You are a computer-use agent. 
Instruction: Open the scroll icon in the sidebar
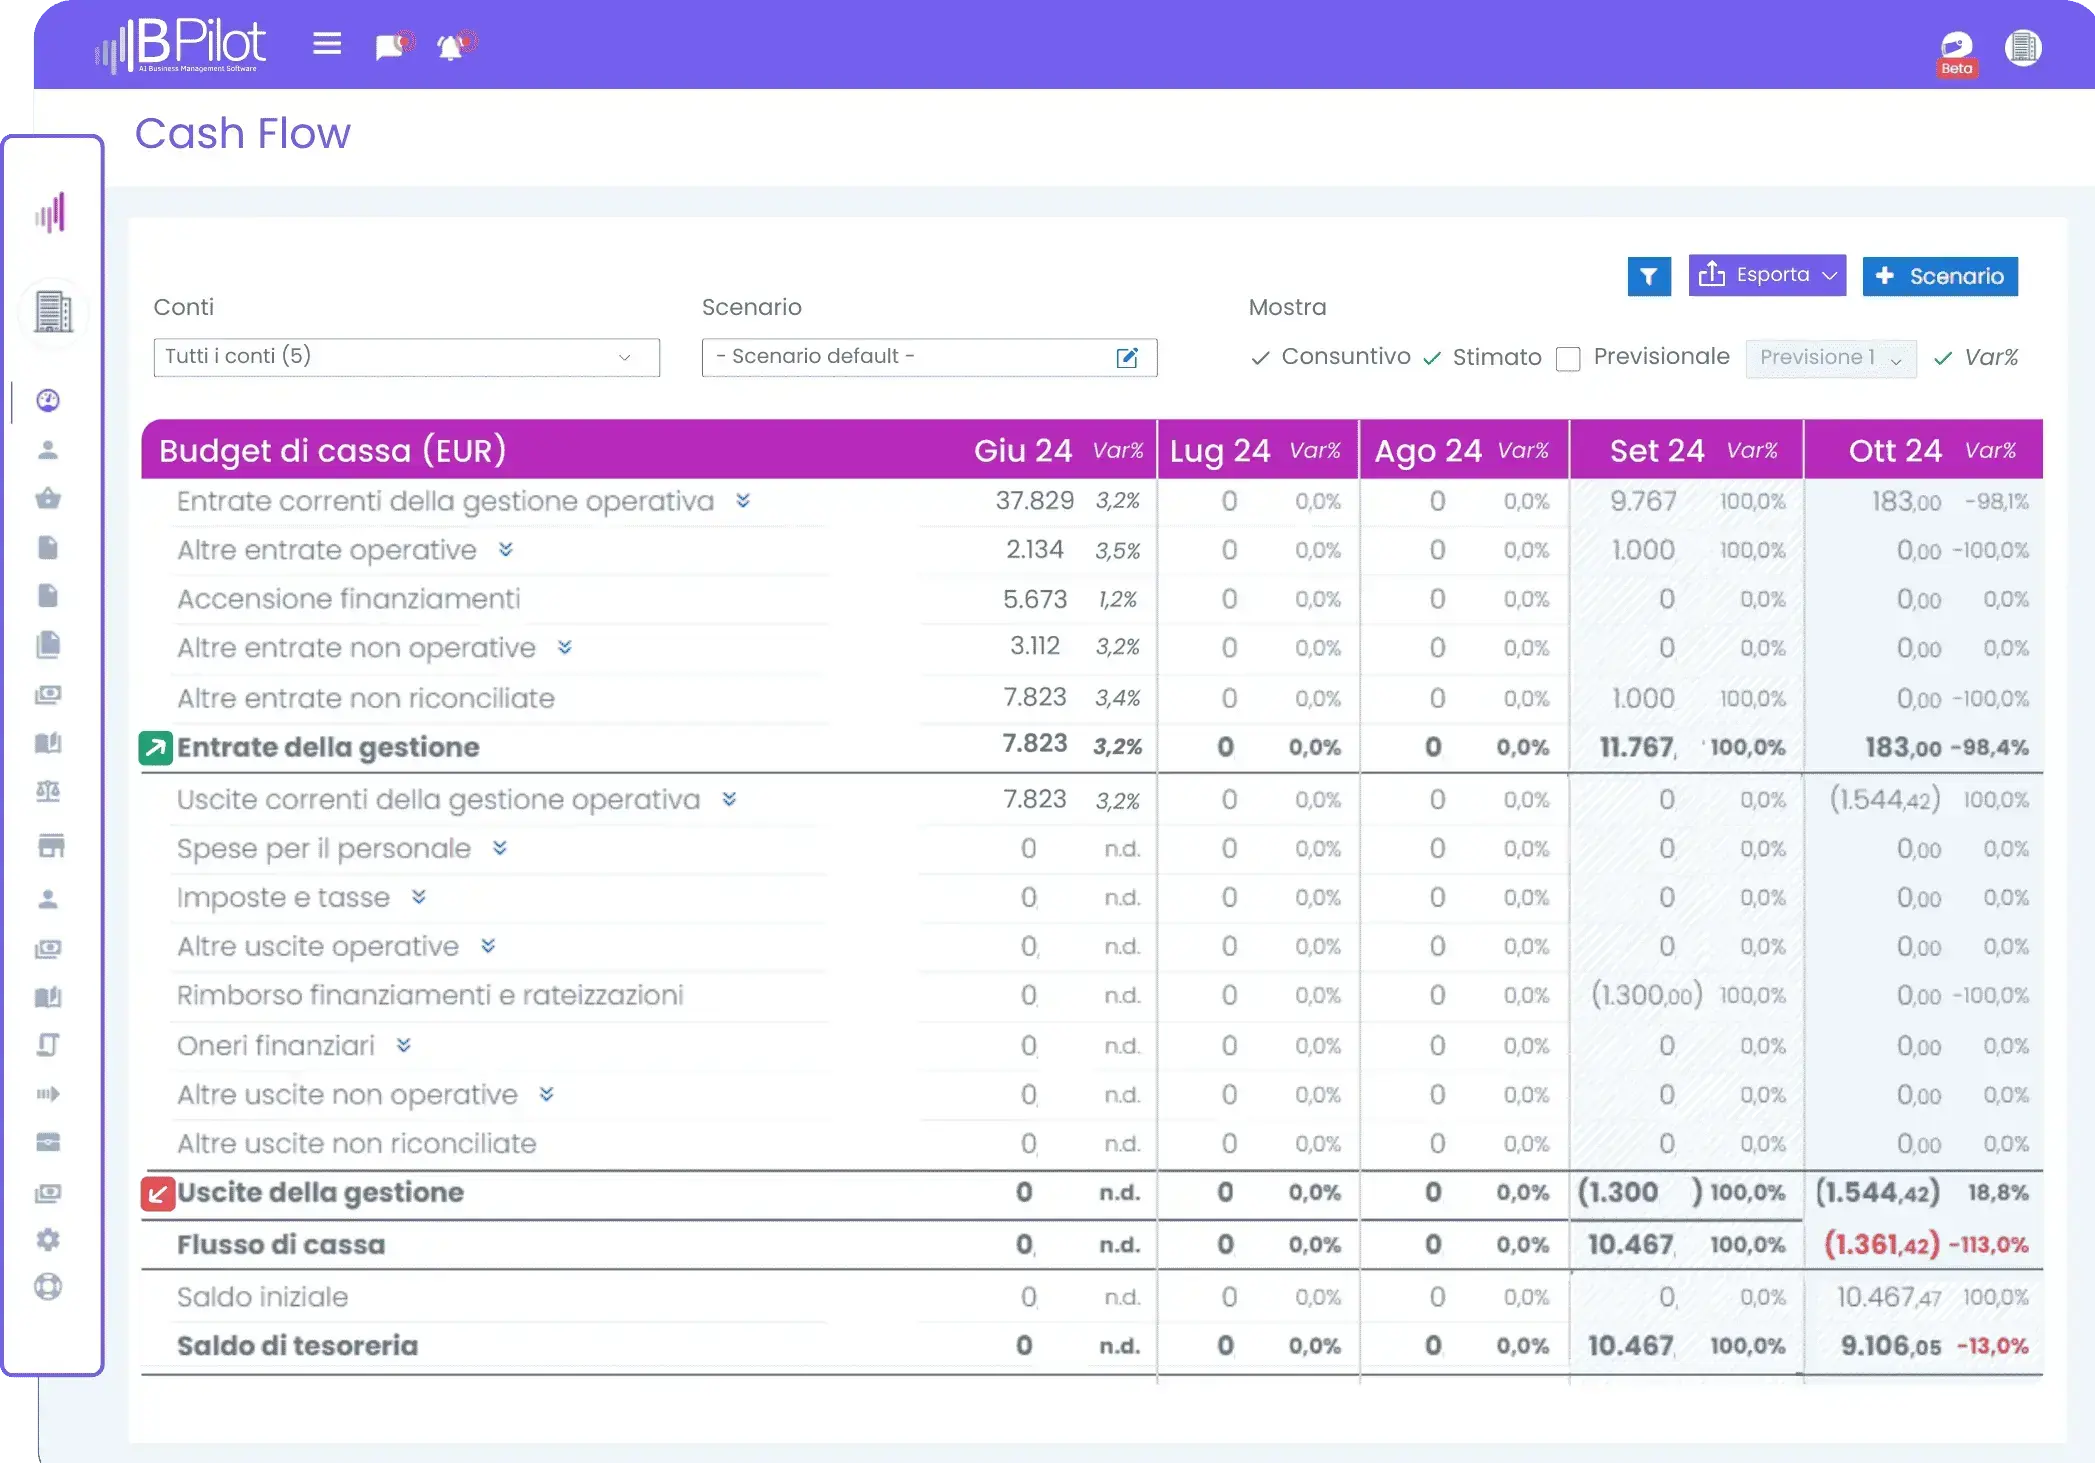tap(48, 1045)
